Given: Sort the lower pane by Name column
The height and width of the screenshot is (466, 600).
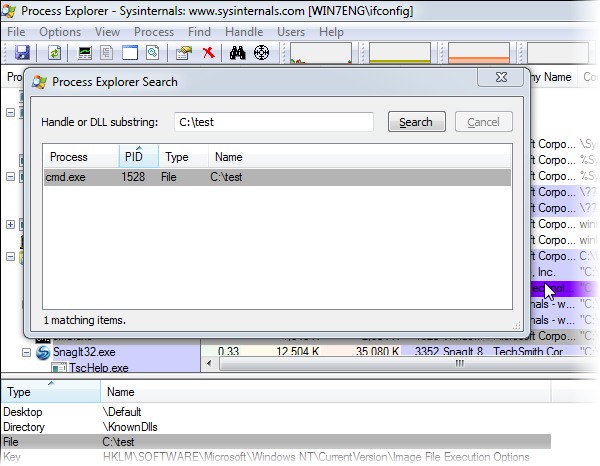Looking at the screenshot, I should pos(326,392).
